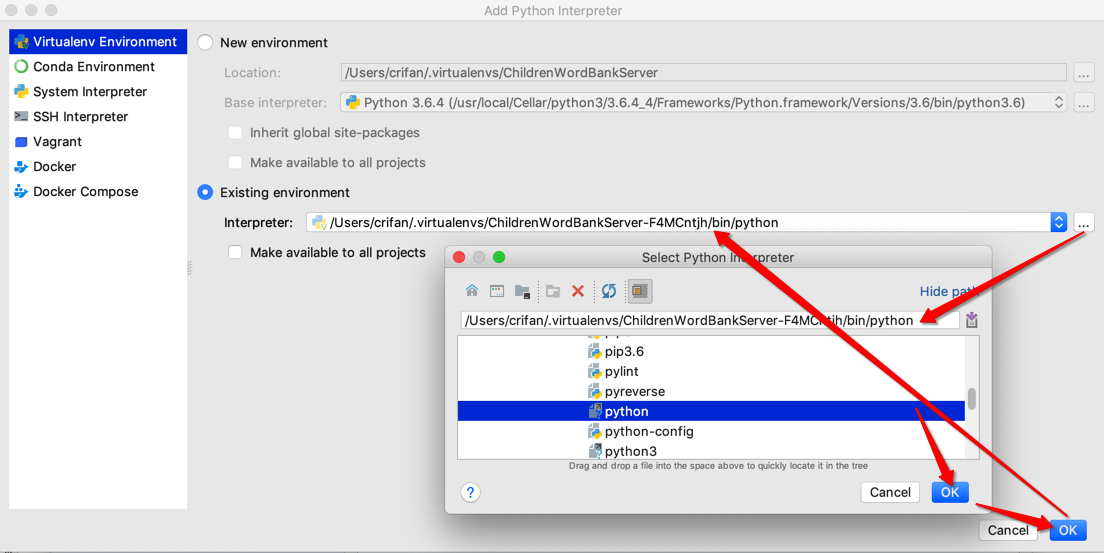Browse for existing Interpreter with ellipsis button
Image resolution: width=1104 pixels, height=553 pixels.
click(1084, 223)
